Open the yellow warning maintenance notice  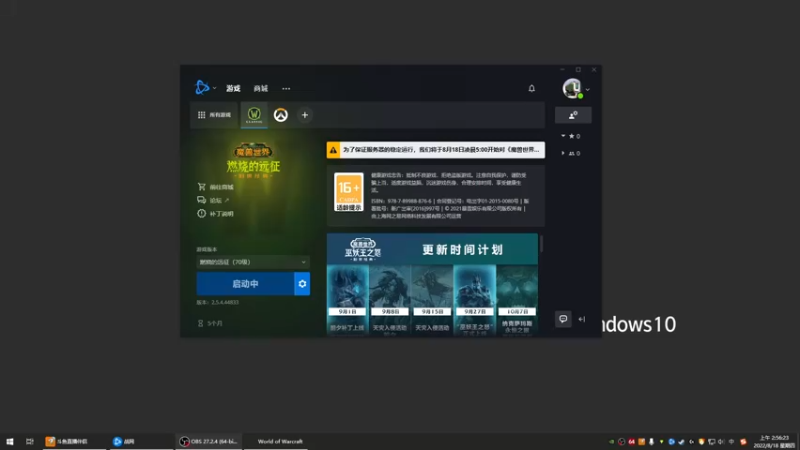436,150
